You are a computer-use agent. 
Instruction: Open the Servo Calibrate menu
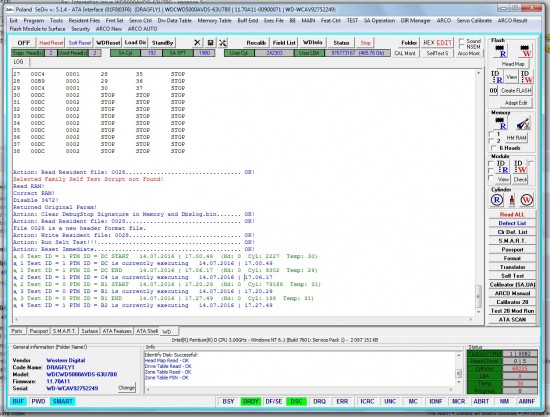click(474, 21)
